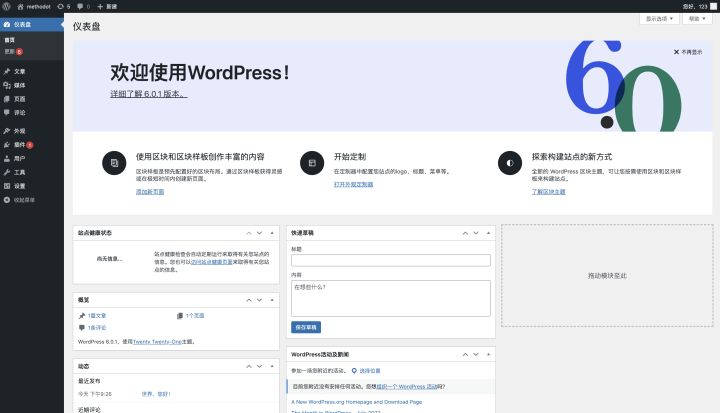Open the 世界，您好! recent post link
This screenshot has height=413, width=720.
point(156,394)
